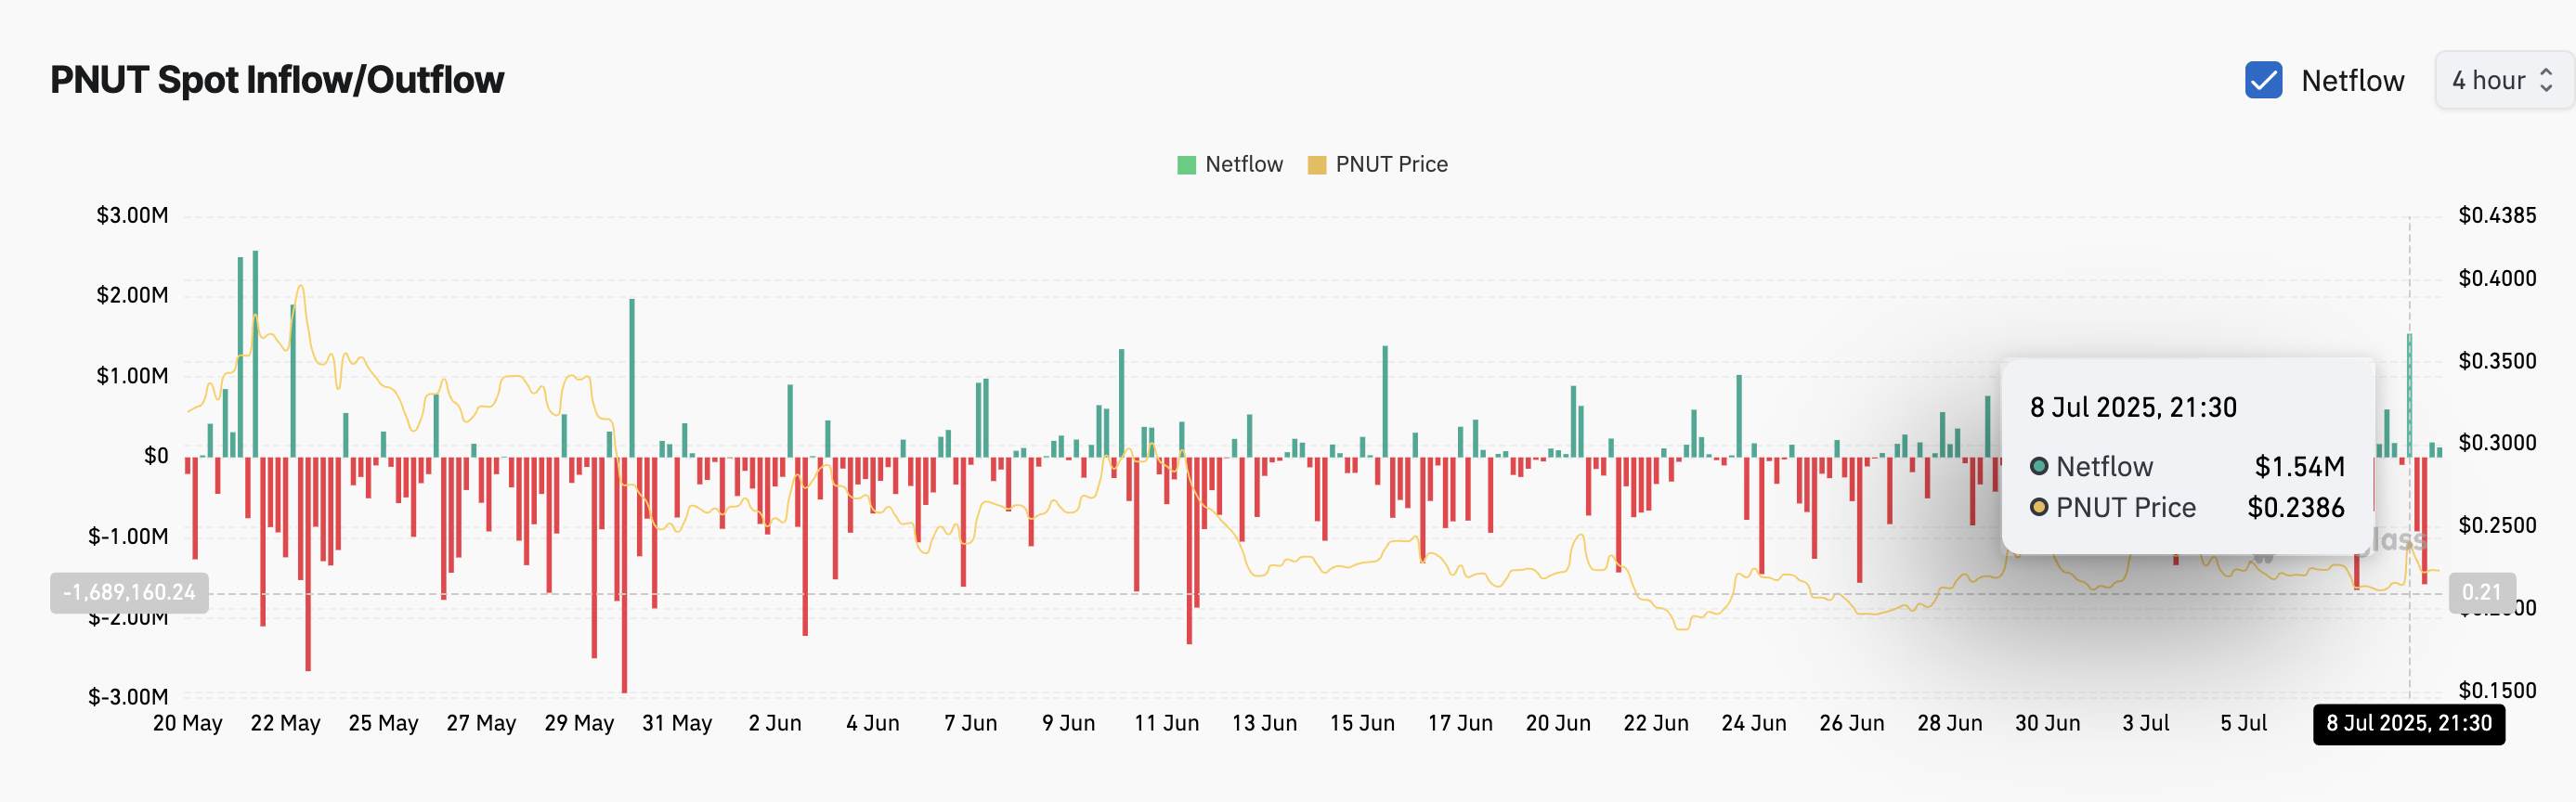Click the up-down arrows in interval selector
The width and height of the screenshot is (2576, 802).
[x=2546, y=80]
